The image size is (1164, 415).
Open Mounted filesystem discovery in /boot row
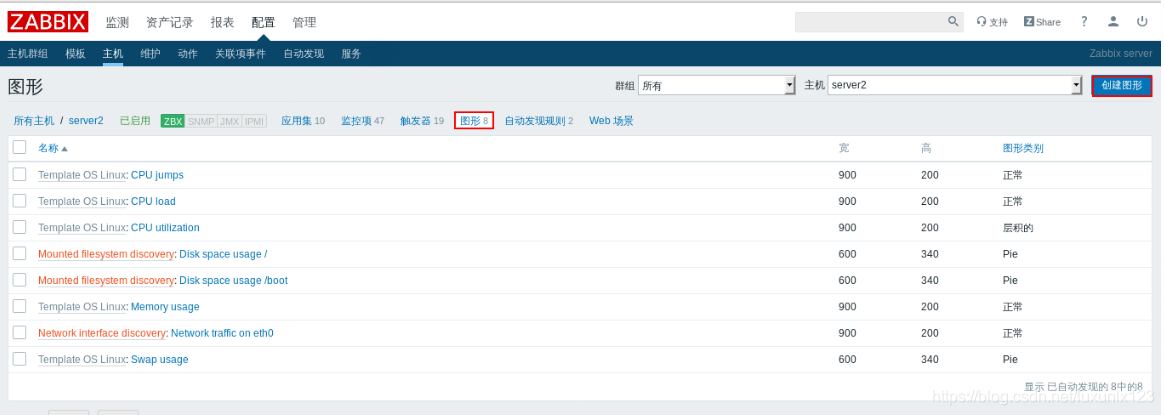click(106, 281)
